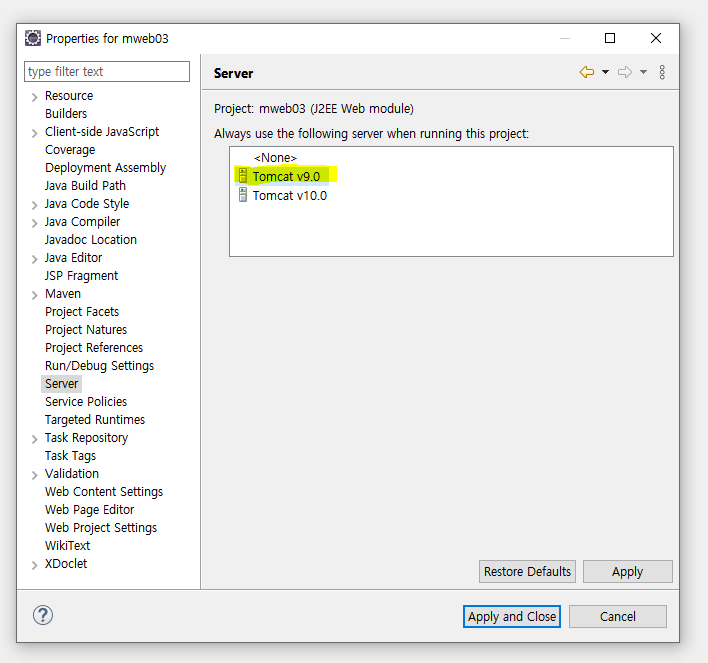
Task: Expand the XDoclet node
Action: (x=34, y=565)
